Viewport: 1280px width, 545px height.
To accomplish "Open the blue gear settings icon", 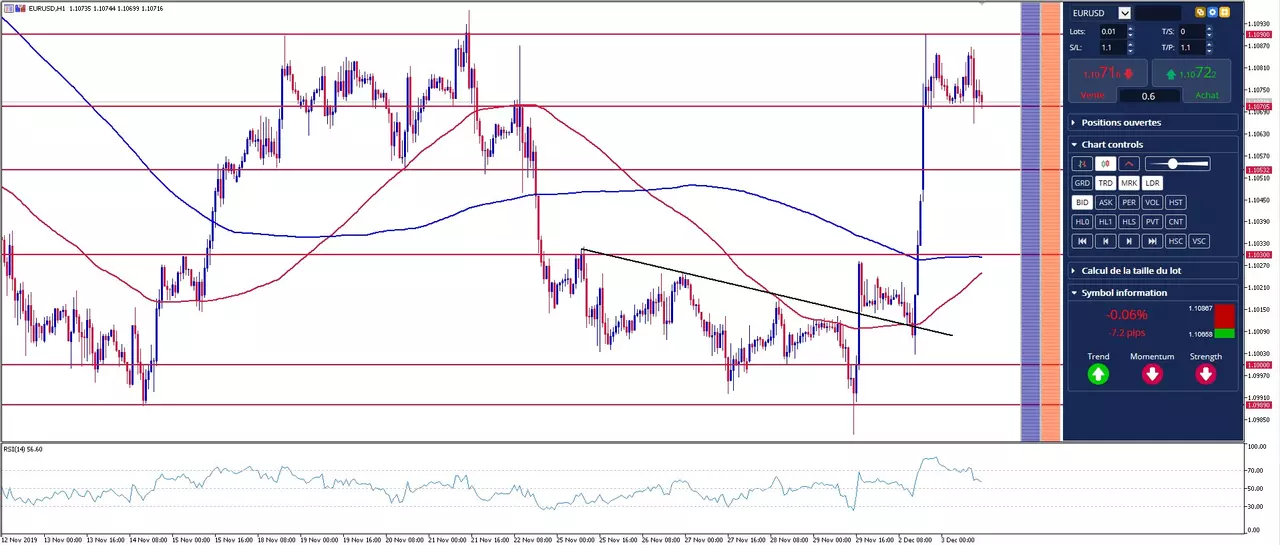I will (1212, 12).
